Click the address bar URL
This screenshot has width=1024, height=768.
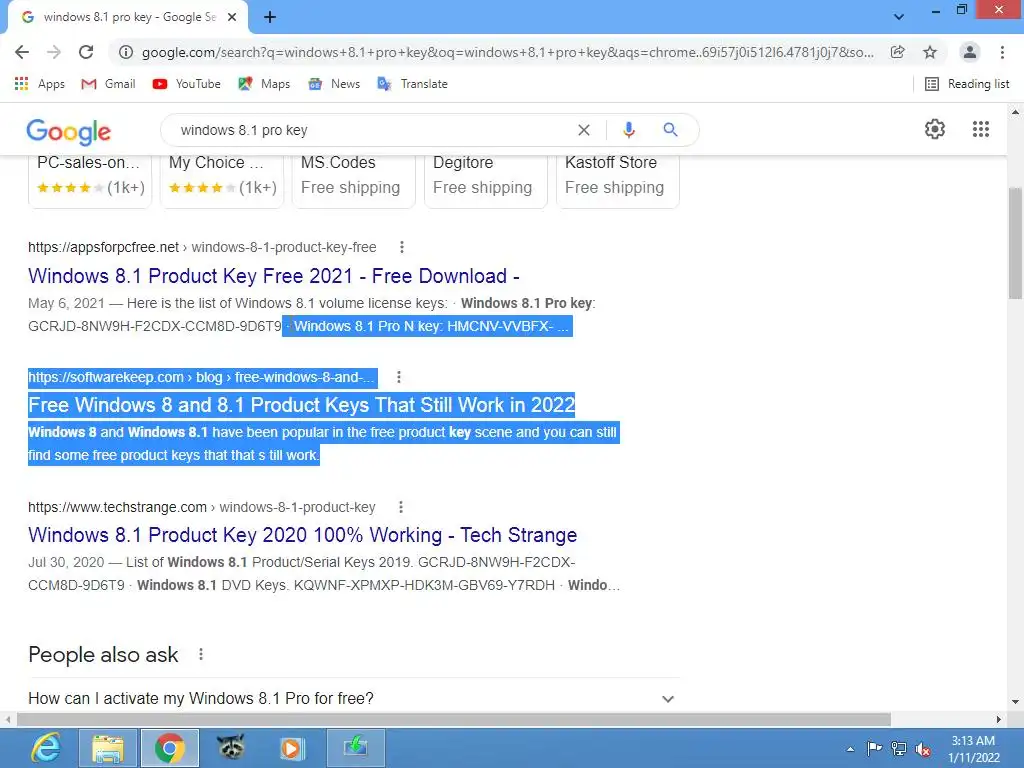tap(507, 52)
